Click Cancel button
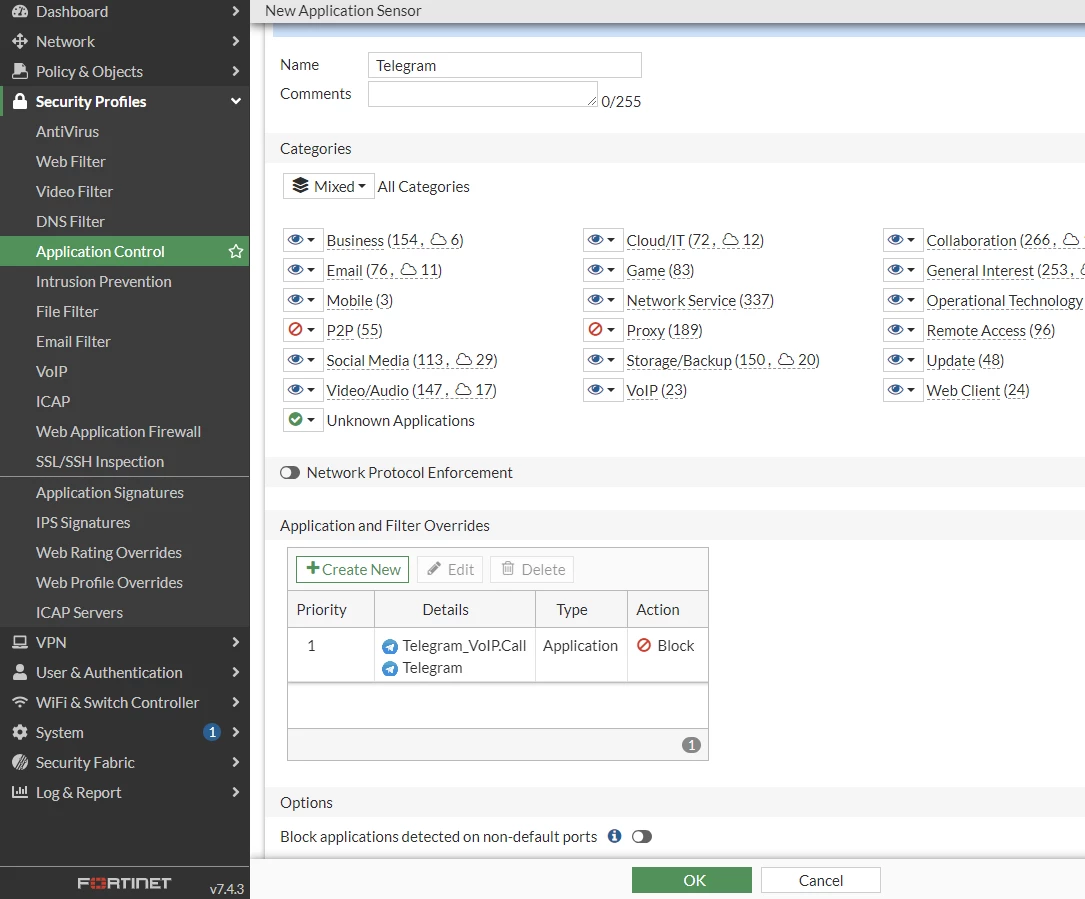 821,880
